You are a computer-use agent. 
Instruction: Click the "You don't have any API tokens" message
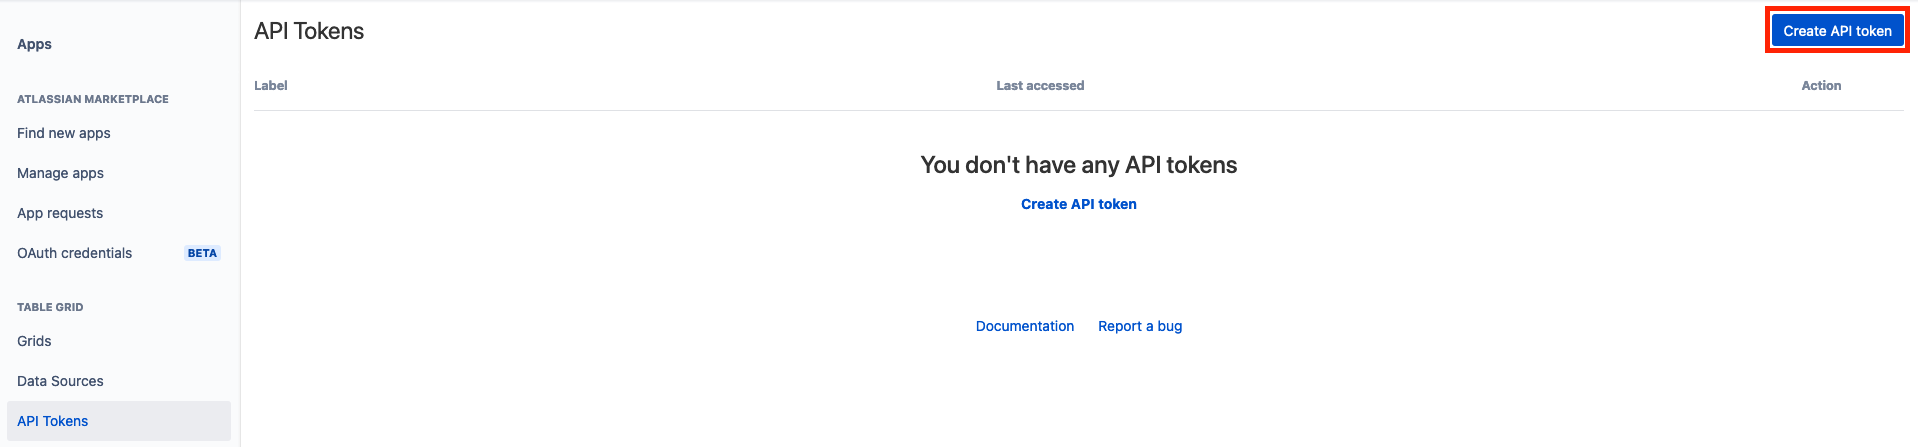click(1078, 165)
